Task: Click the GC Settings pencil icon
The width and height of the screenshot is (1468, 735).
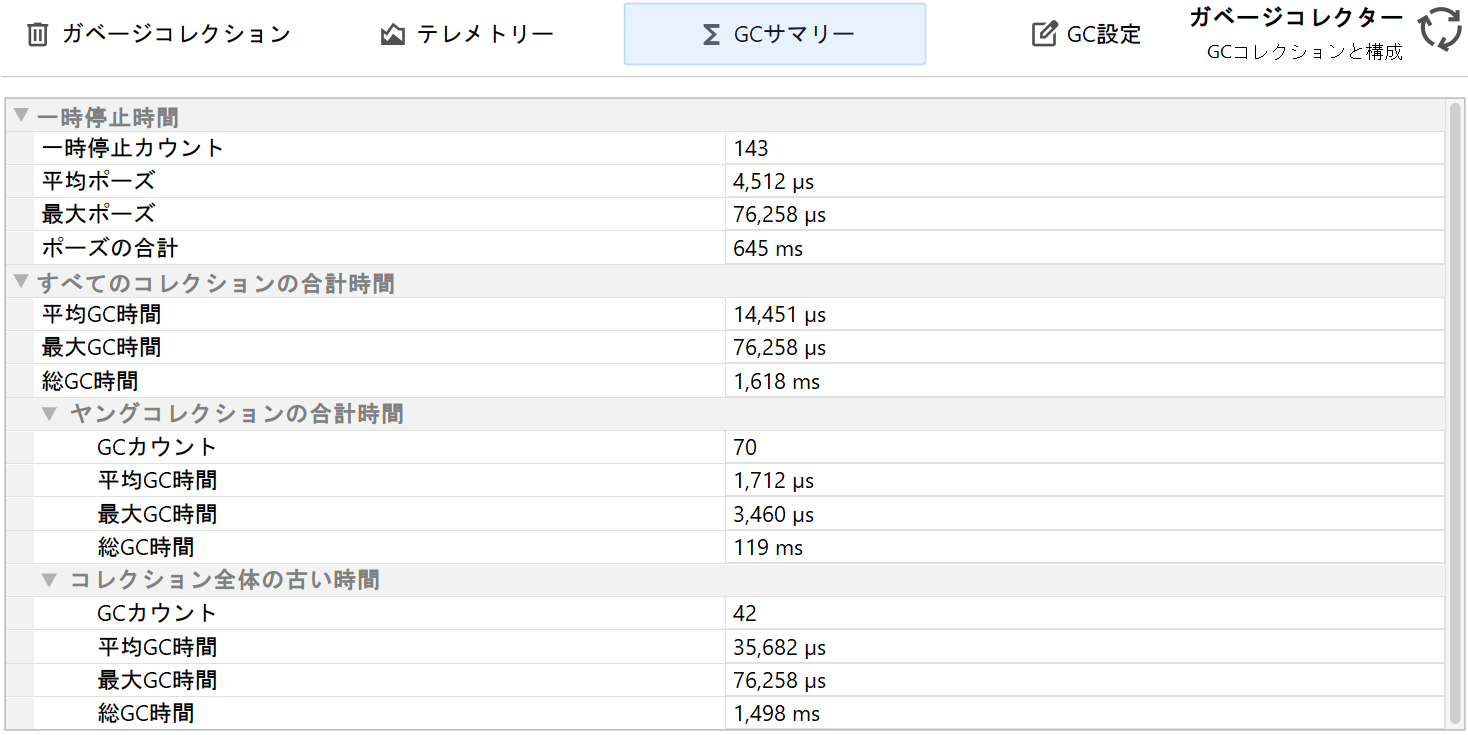Action: [1043, 35]
